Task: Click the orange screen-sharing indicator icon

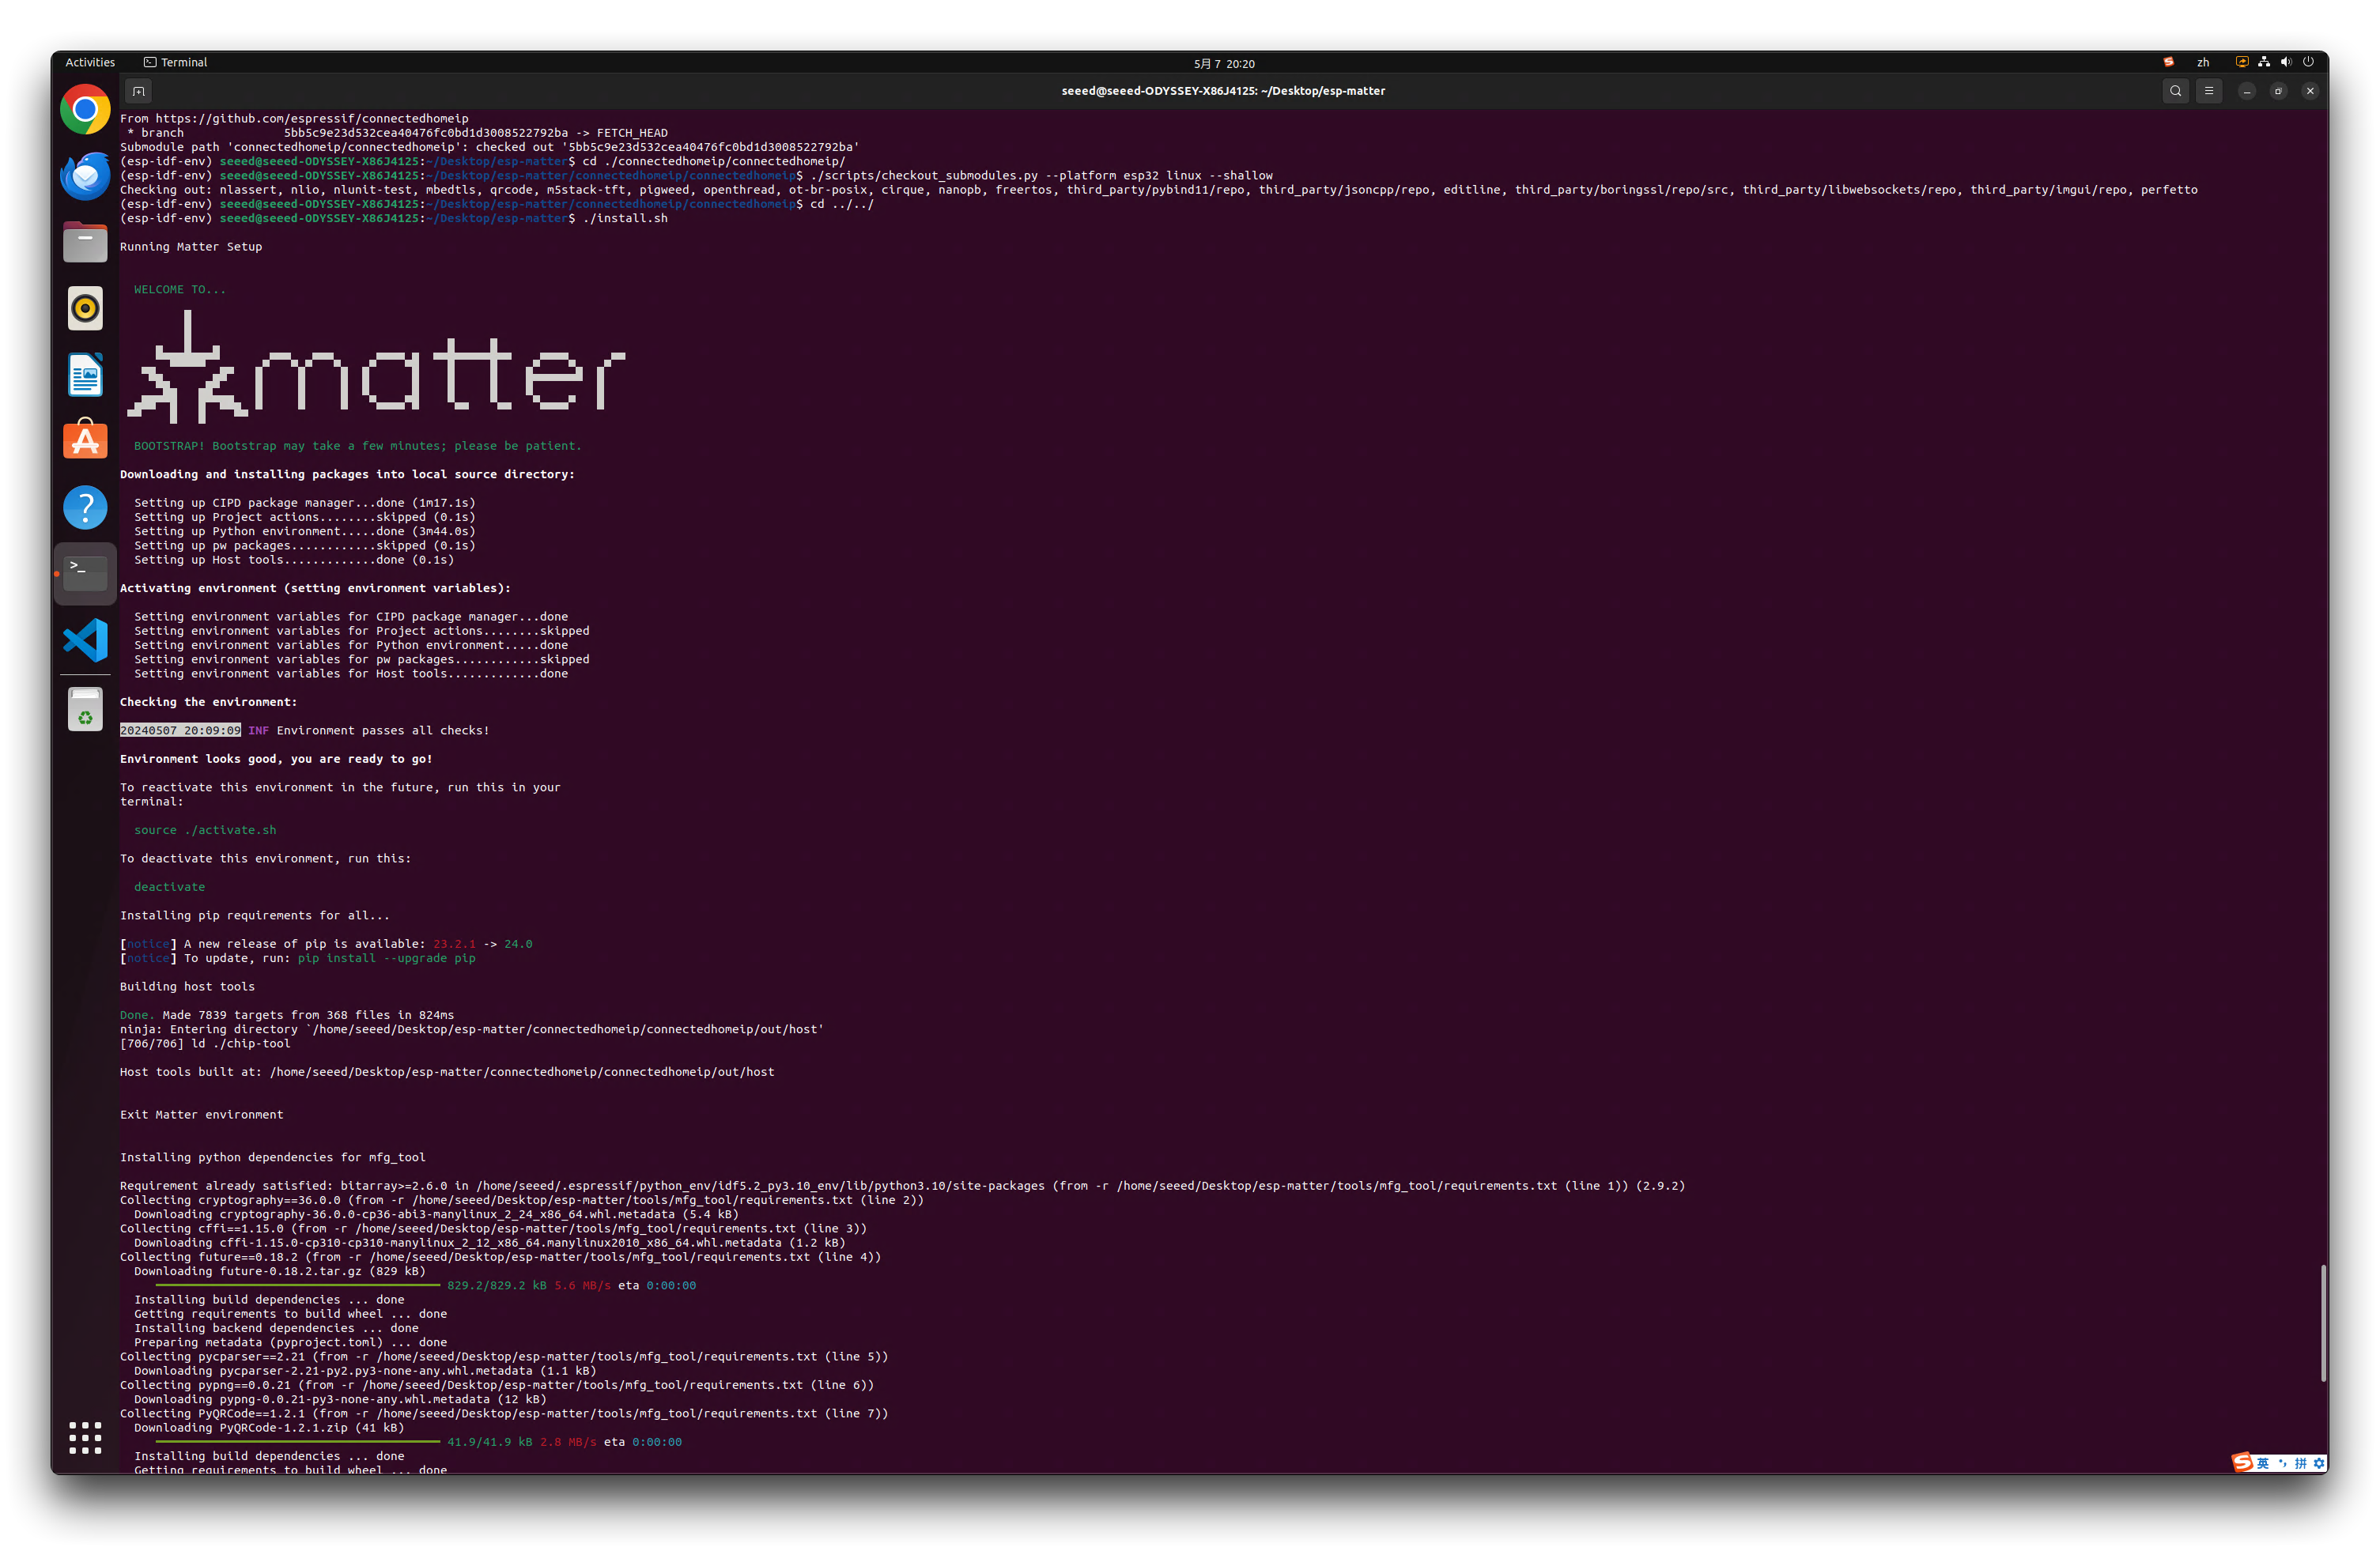Action: pos(2242,62)
